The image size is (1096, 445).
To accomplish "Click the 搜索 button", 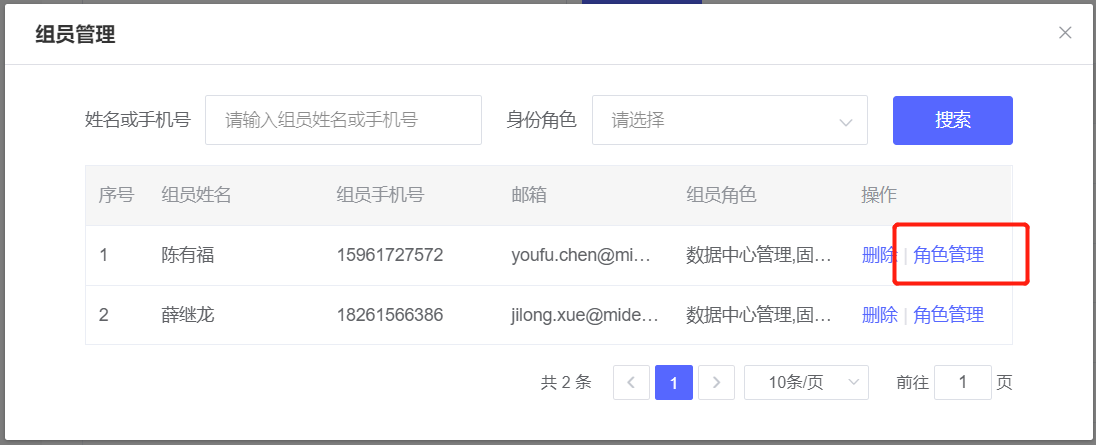I will (x=952, y=121).
